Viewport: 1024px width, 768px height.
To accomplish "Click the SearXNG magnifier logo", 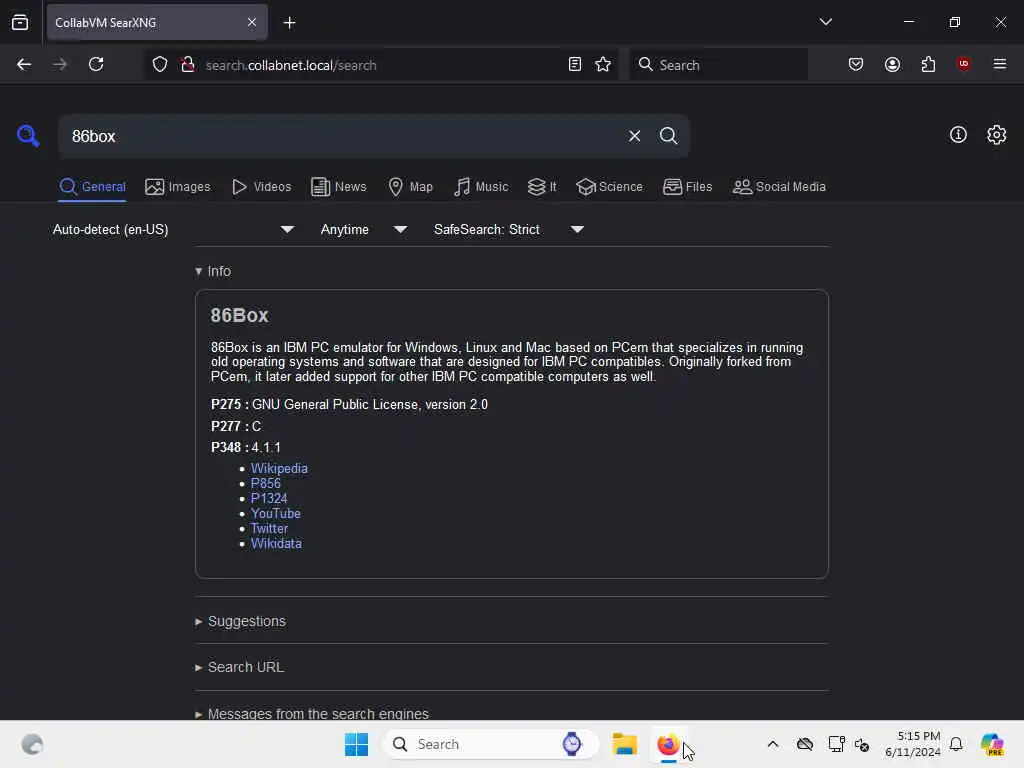I will (x=28, y=136).
